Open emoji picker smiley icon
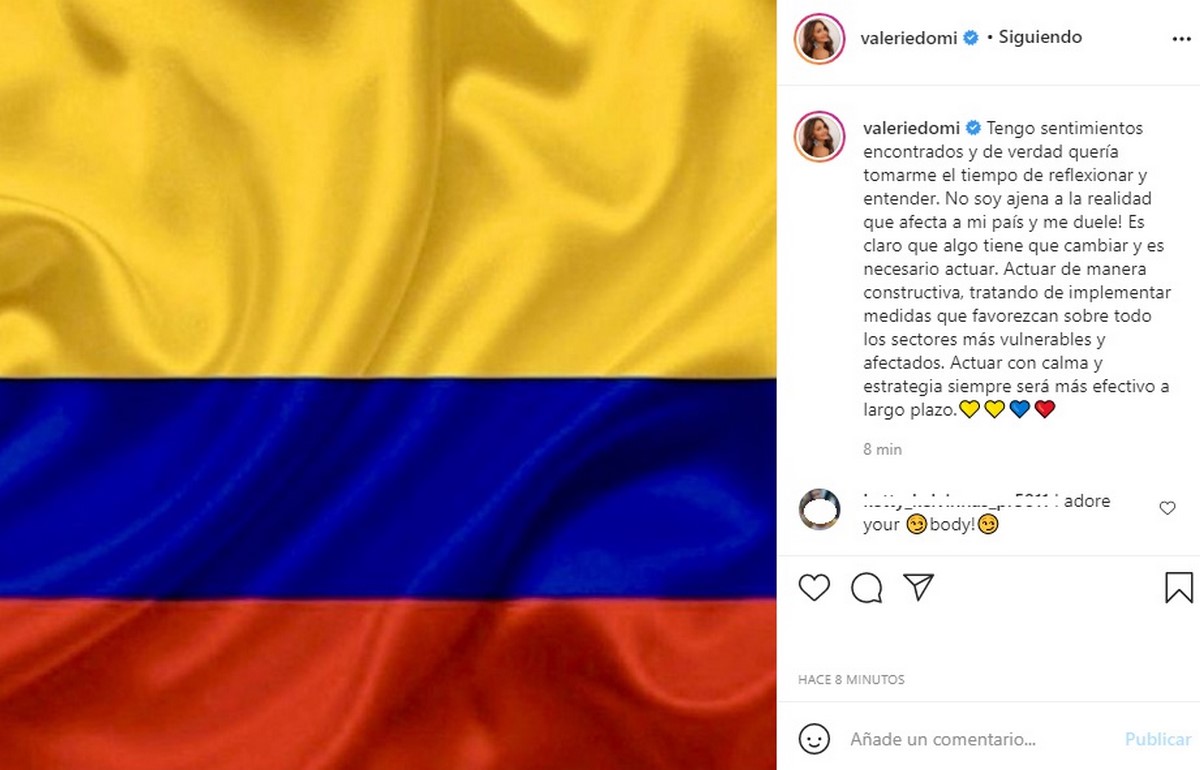The width and height of the screenshot is (1200, 770). (814, 739)
